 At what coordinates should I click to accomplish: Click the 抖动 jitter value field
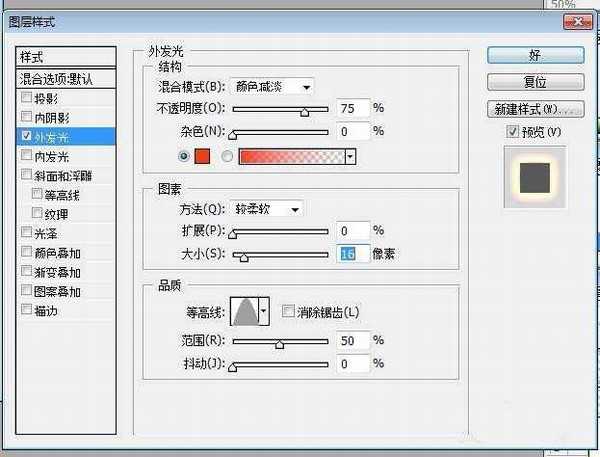[353, 364]
